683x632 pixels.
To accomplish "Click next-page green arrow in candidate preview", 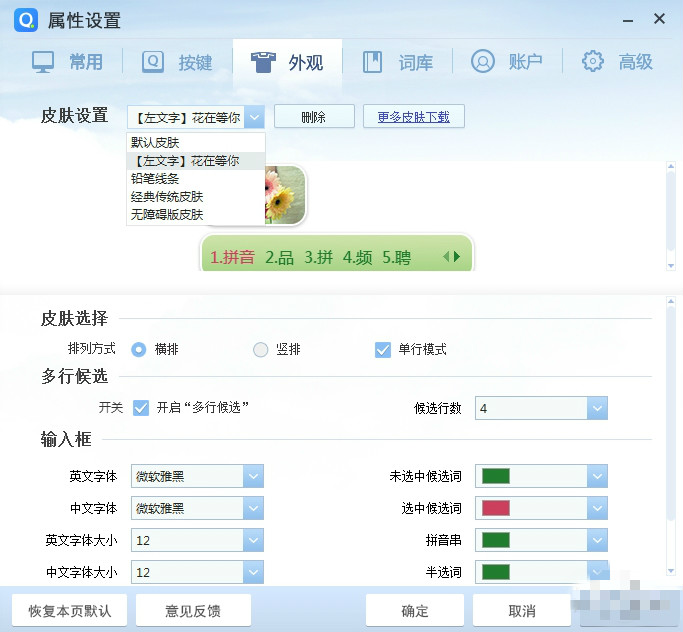I will 456,257.
